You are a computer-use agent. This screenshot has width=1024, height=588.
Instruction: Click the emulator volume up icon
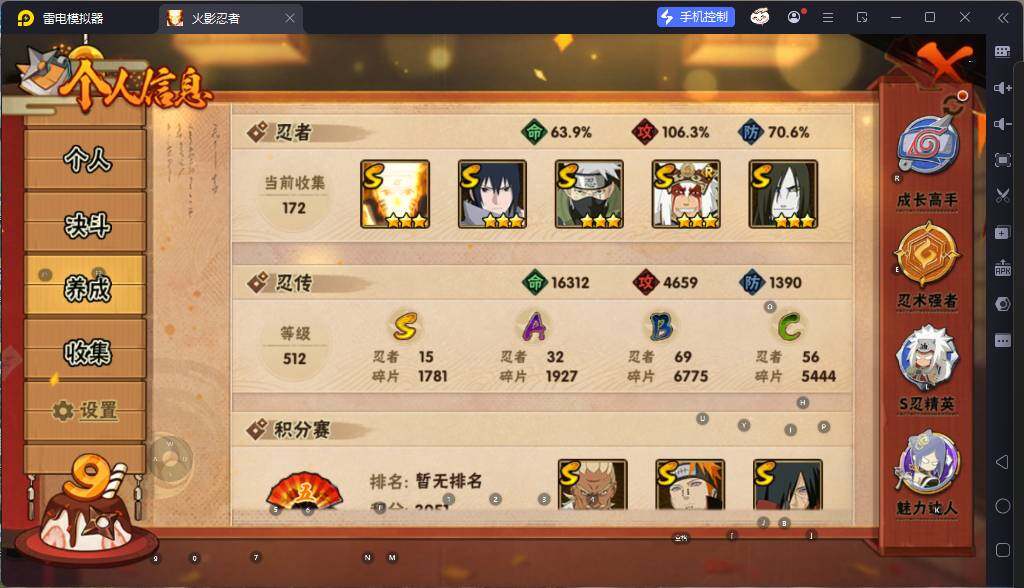point(1002,88)
